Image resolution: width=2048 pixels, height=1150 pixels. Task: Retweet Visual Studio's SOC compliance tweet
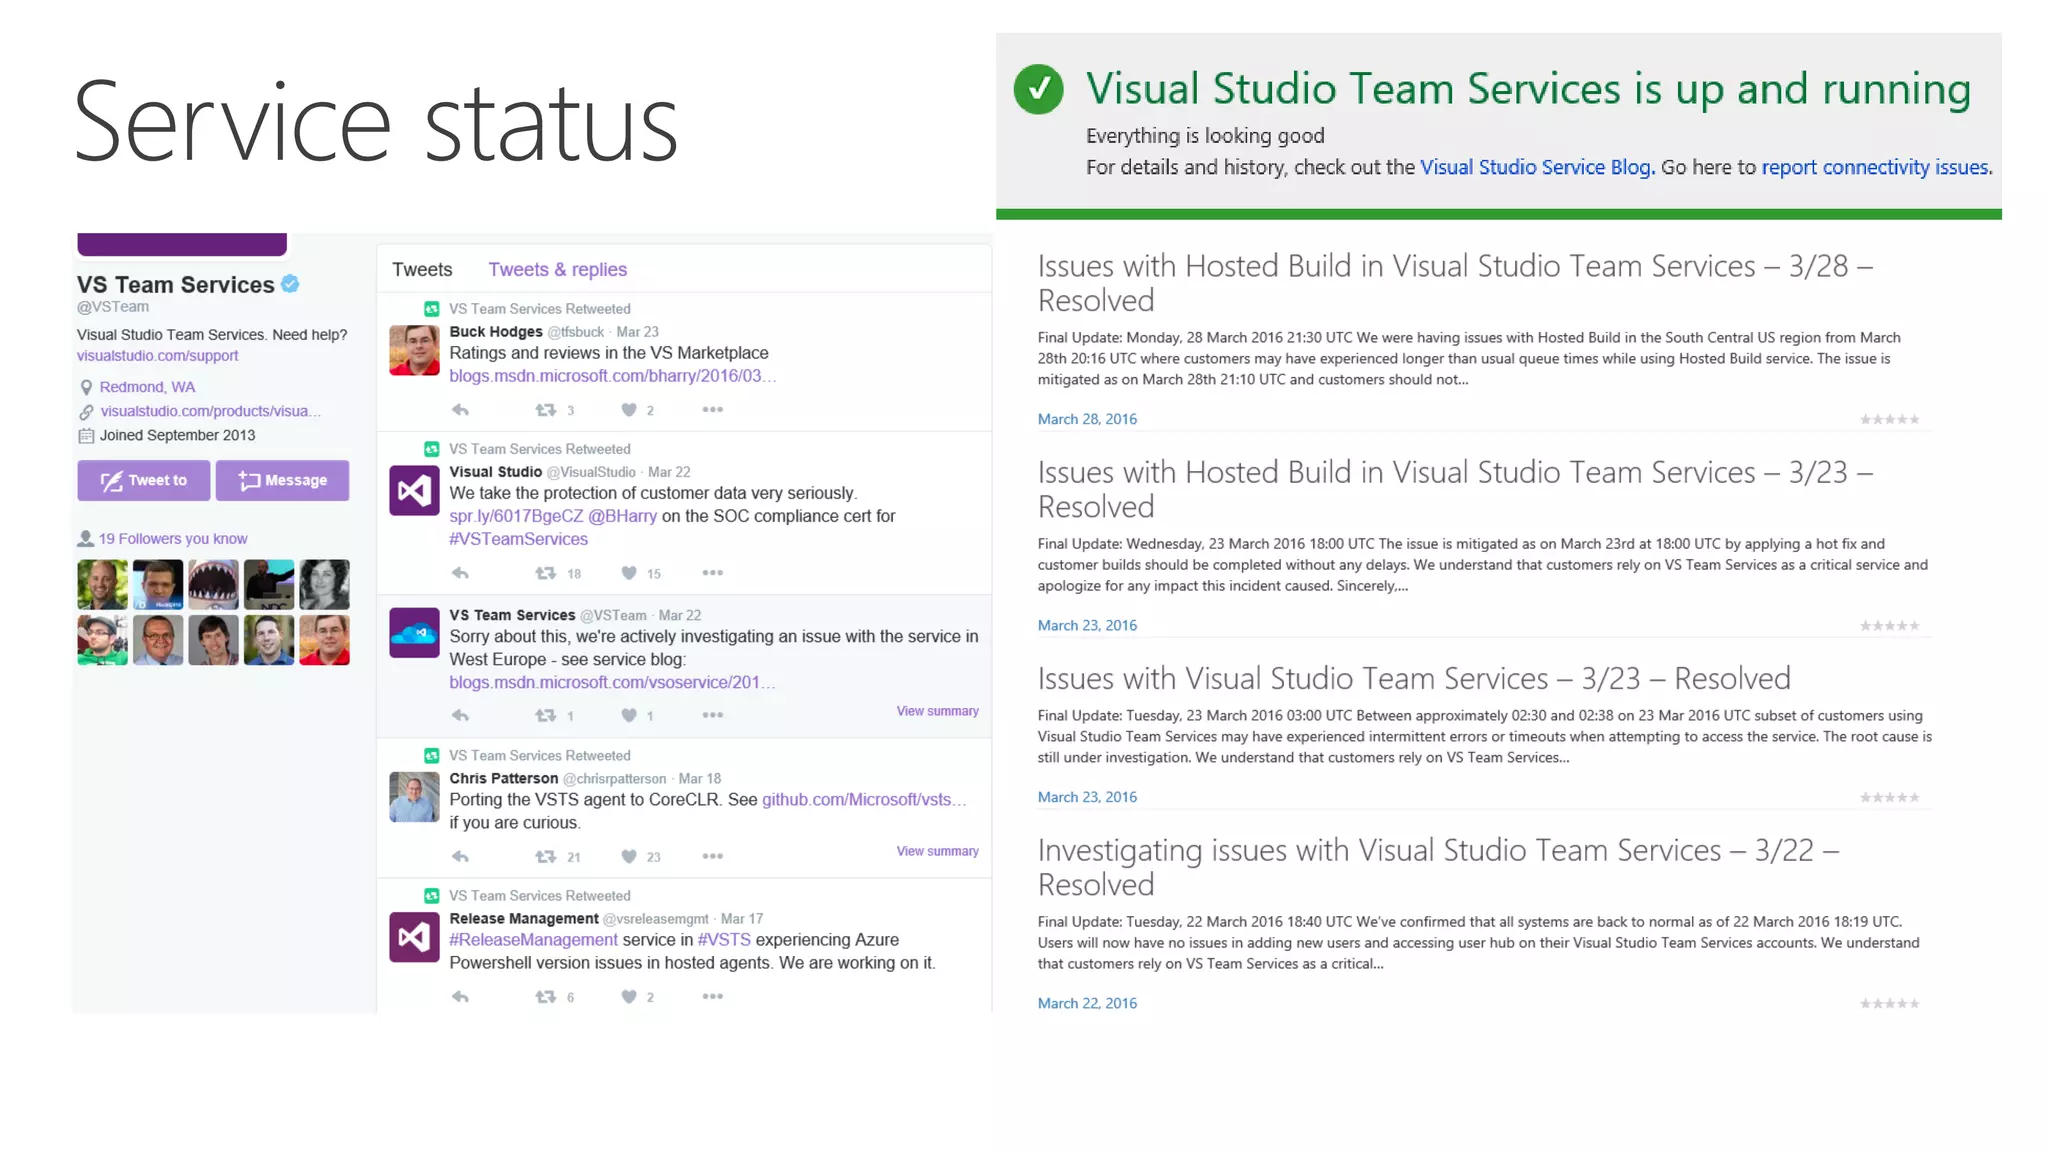(x=545, y=573)
